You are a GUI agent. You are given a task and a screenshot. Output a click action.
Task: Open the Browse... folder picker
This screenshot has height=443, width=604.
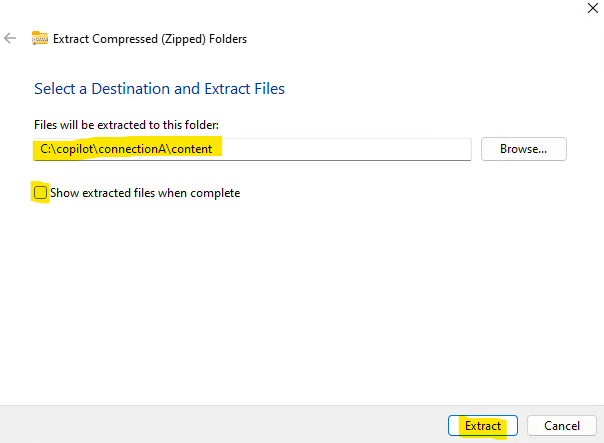(x=523, y=149)
